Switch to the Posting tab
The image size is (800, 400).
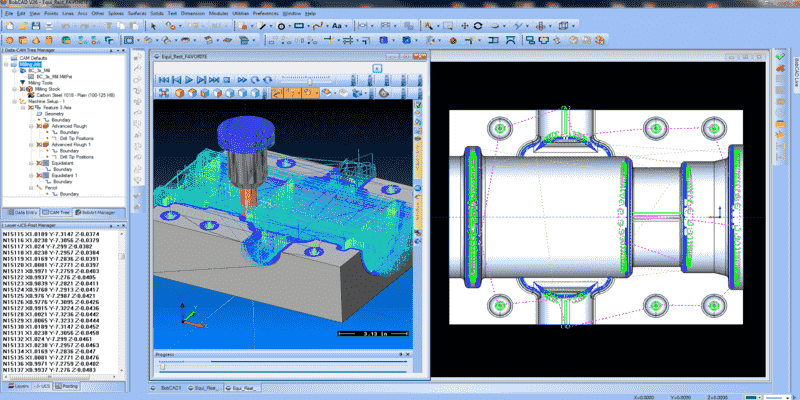pos(66,386)
